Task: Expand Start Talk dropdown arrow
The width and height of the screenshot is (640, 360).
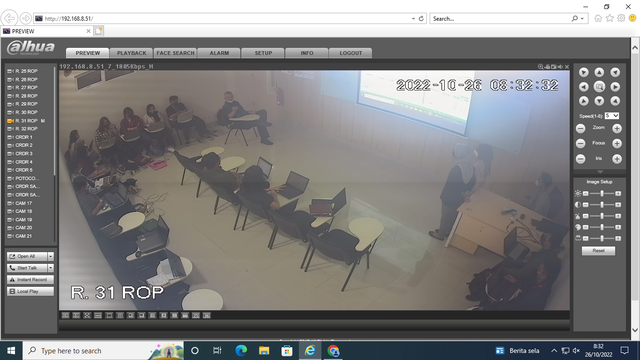Action: [x=51, y=268]
